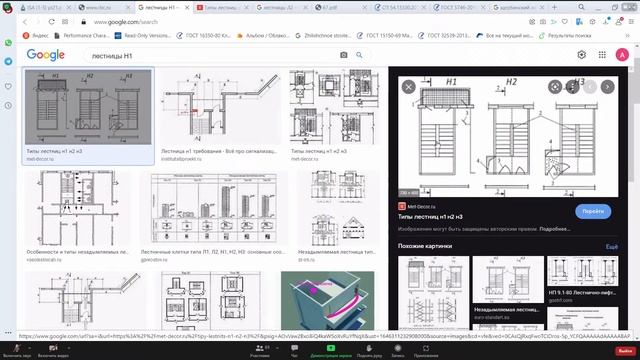Show next image in preview panel
The height and width of the screenshot is (360, 640).
(x=607, y=87)
